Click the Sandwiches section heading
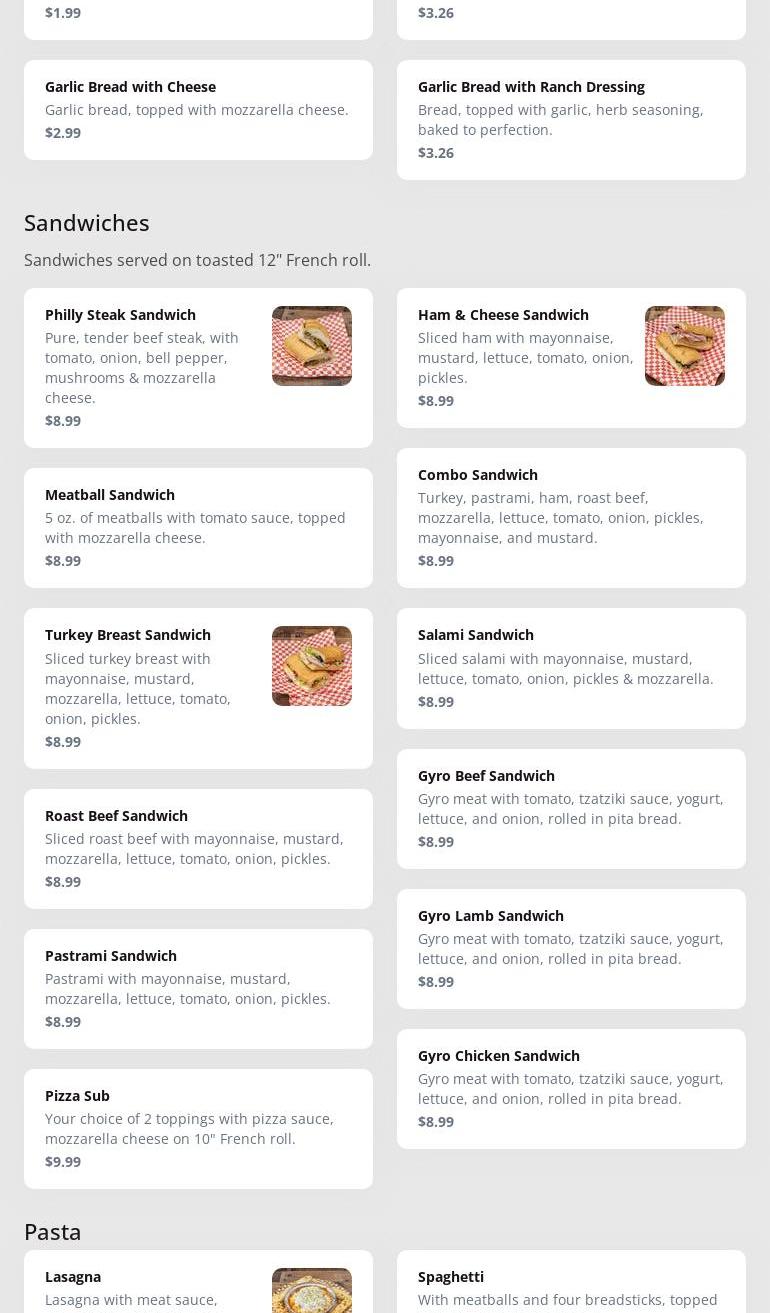This screenshot has height=1313, width=770. coord(87,223)
